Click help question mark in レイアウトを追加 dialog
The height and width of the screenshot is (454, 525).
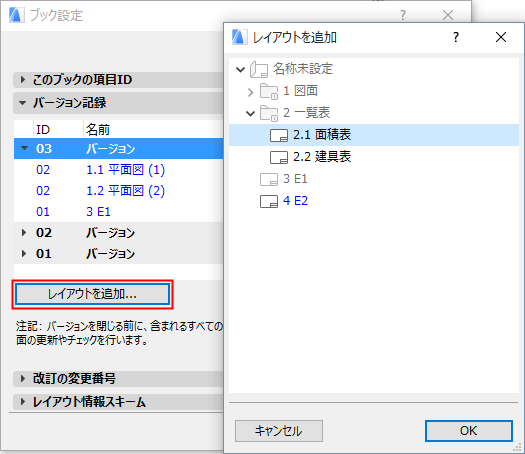456,37
